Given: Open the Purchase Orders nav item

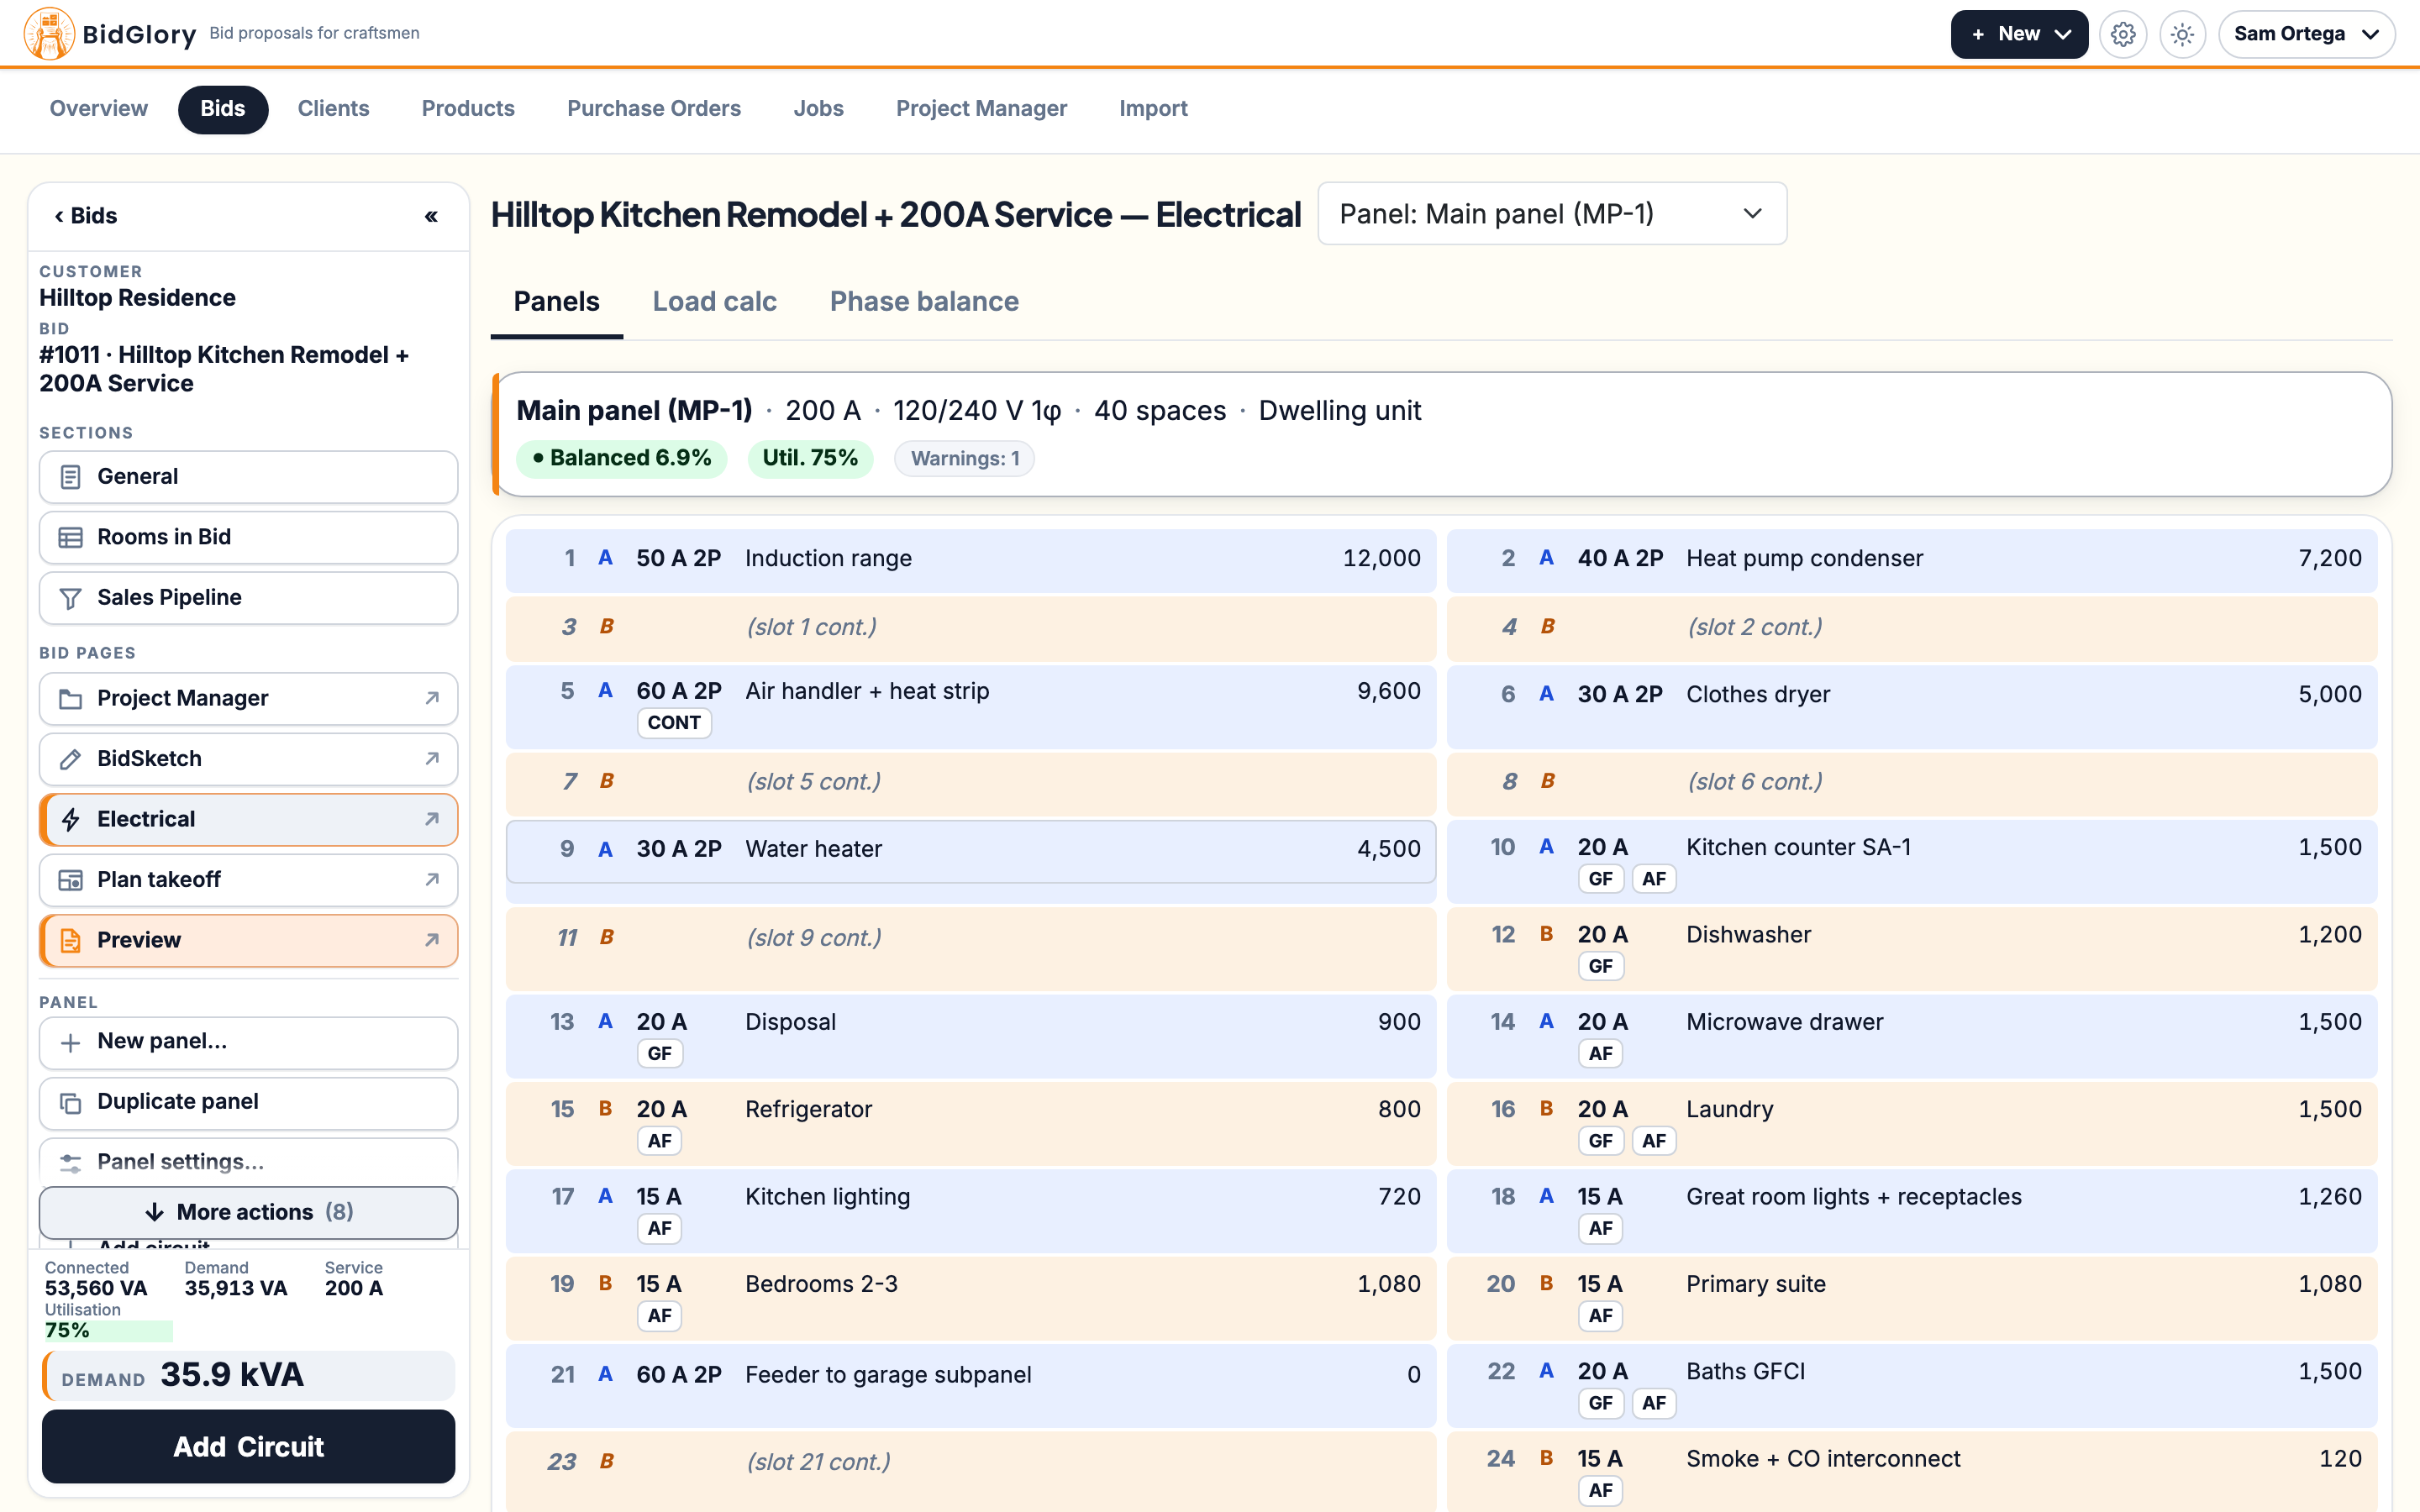Looking at the screenshot, I should coord(654,109).
